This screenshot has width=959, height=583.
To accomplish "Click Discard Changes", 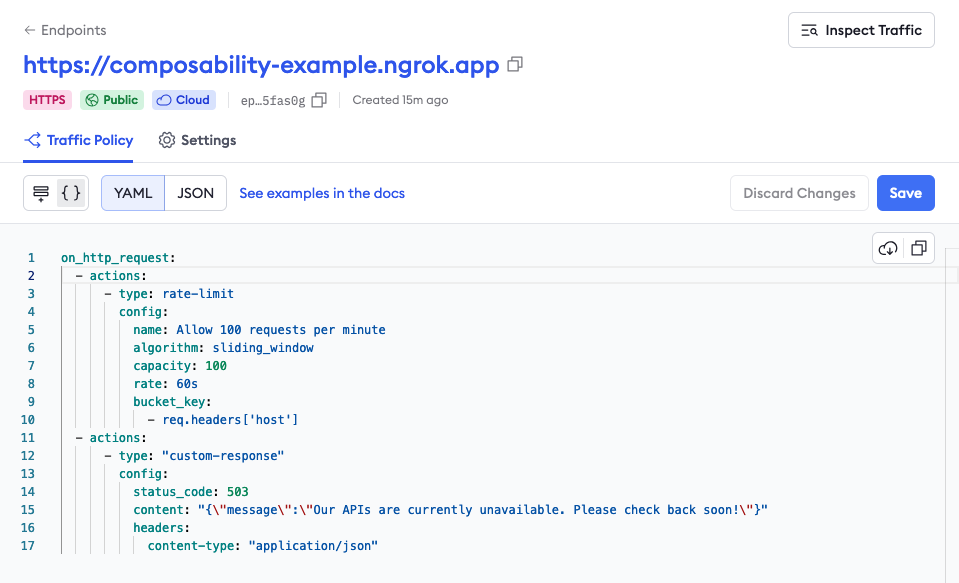I will [x=799, y=193].
